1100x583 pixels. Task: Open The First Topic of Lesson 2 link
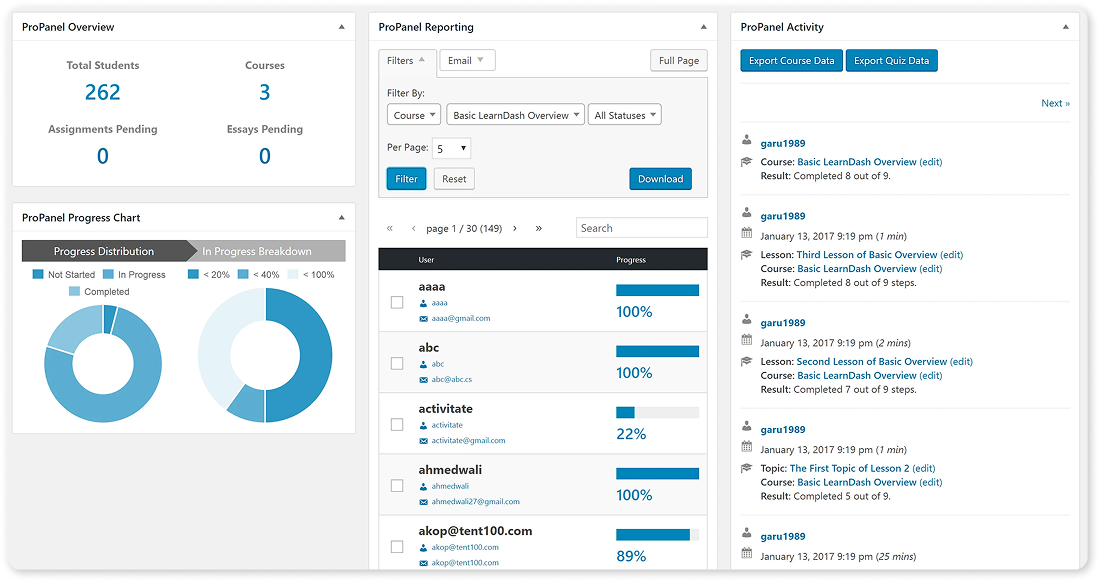coord(850,468)
